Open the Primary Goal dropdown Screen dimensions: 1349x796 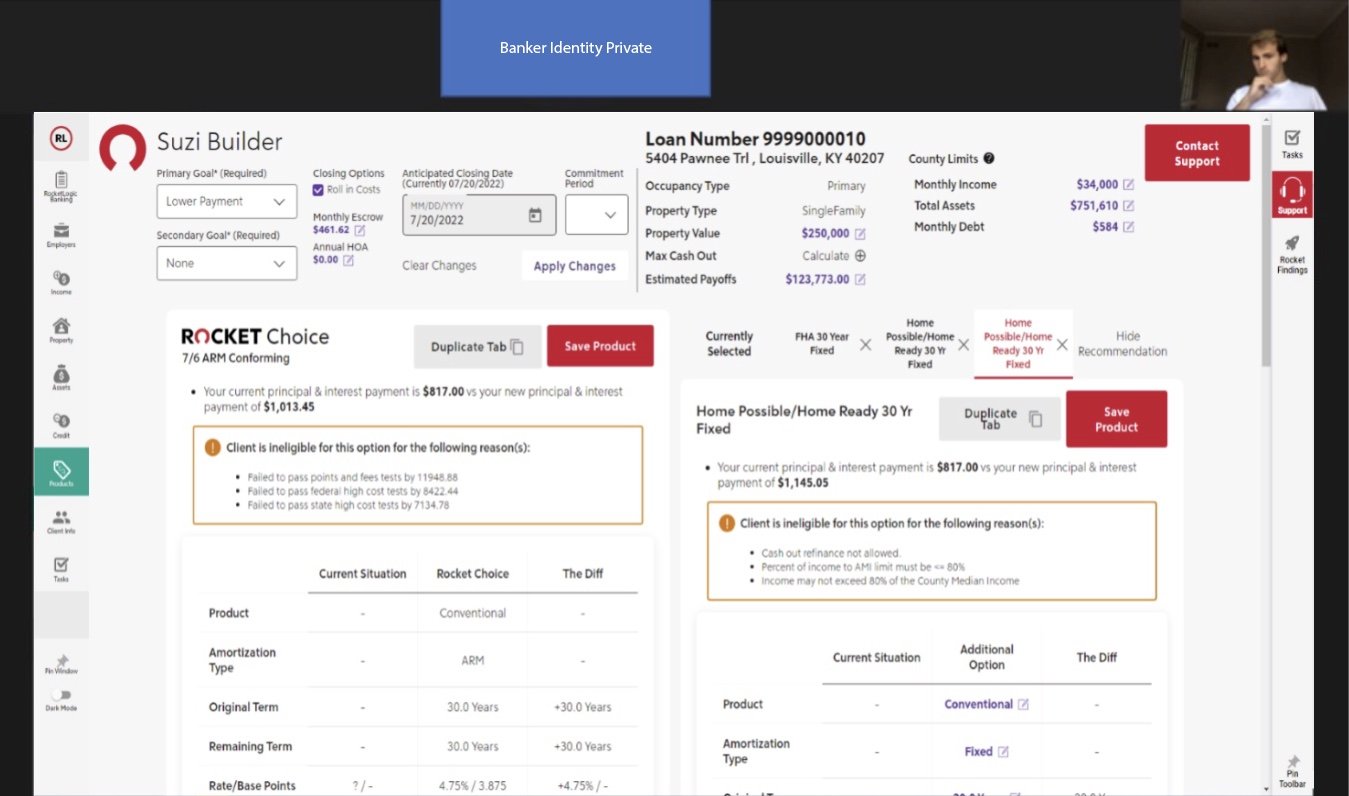point(227,201)
